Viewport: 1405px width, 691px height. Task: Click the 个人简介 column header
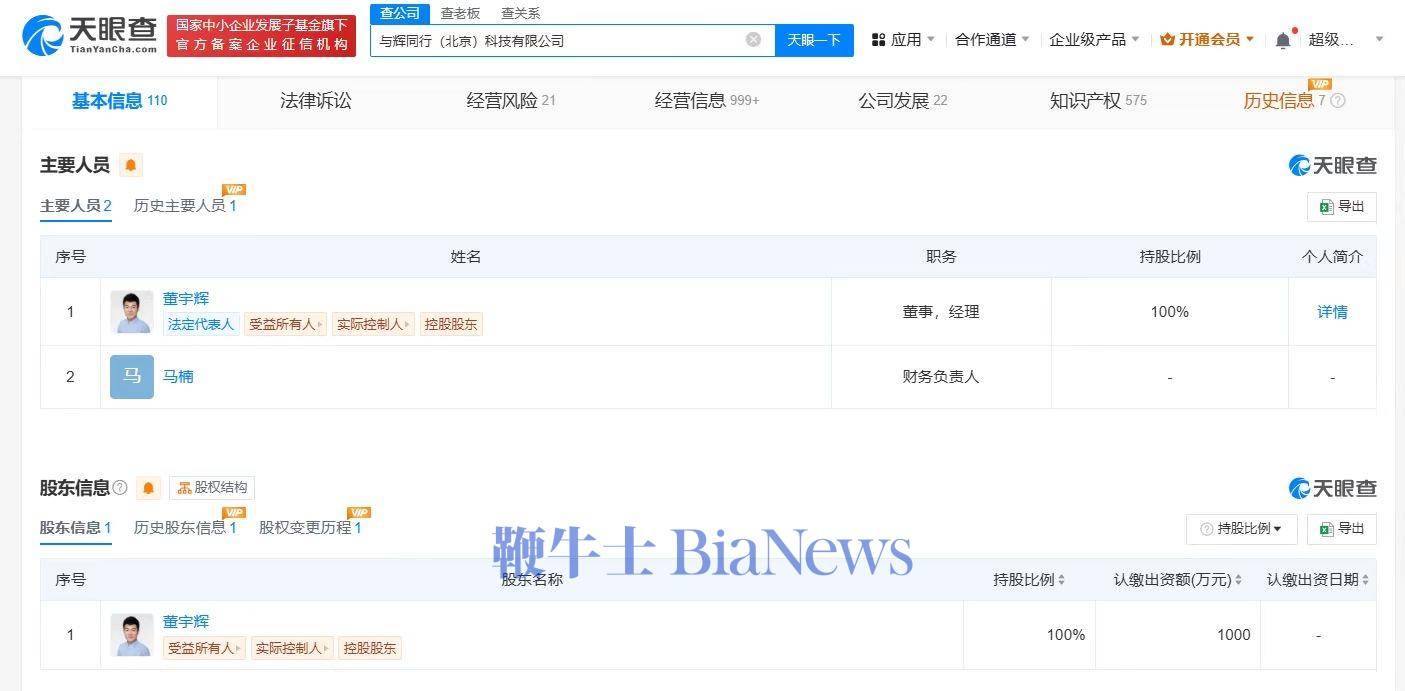[x=1332, y=257]
